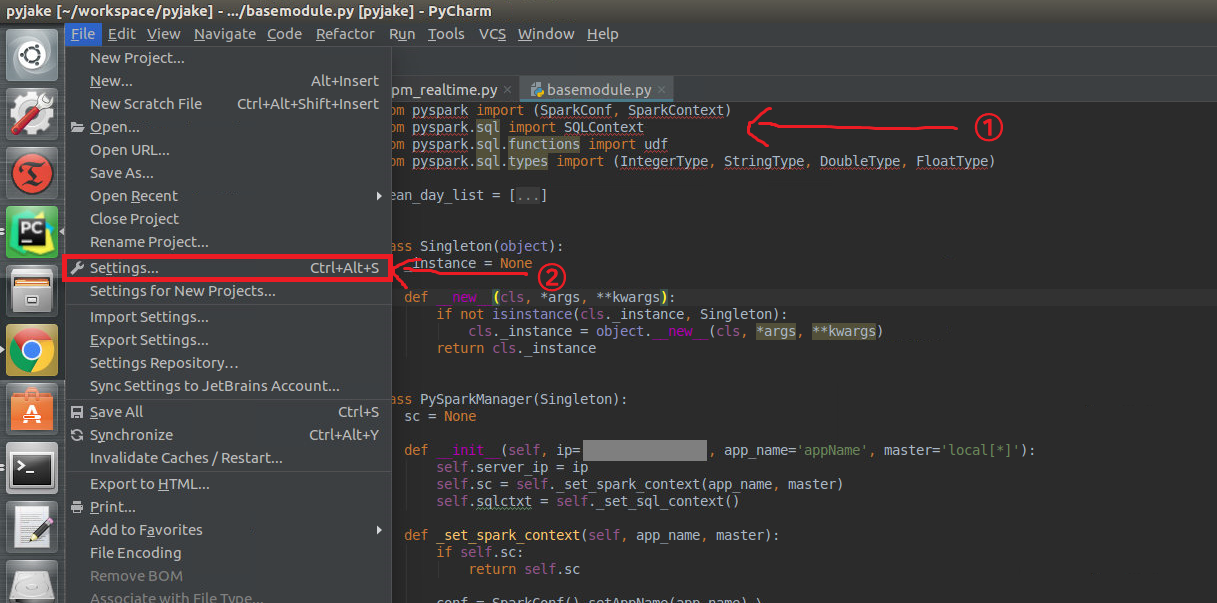The width and height of the screenshot is (1217, 603).
Task: Expand the Open Recent submenu arrow
Action: point(379,196)
